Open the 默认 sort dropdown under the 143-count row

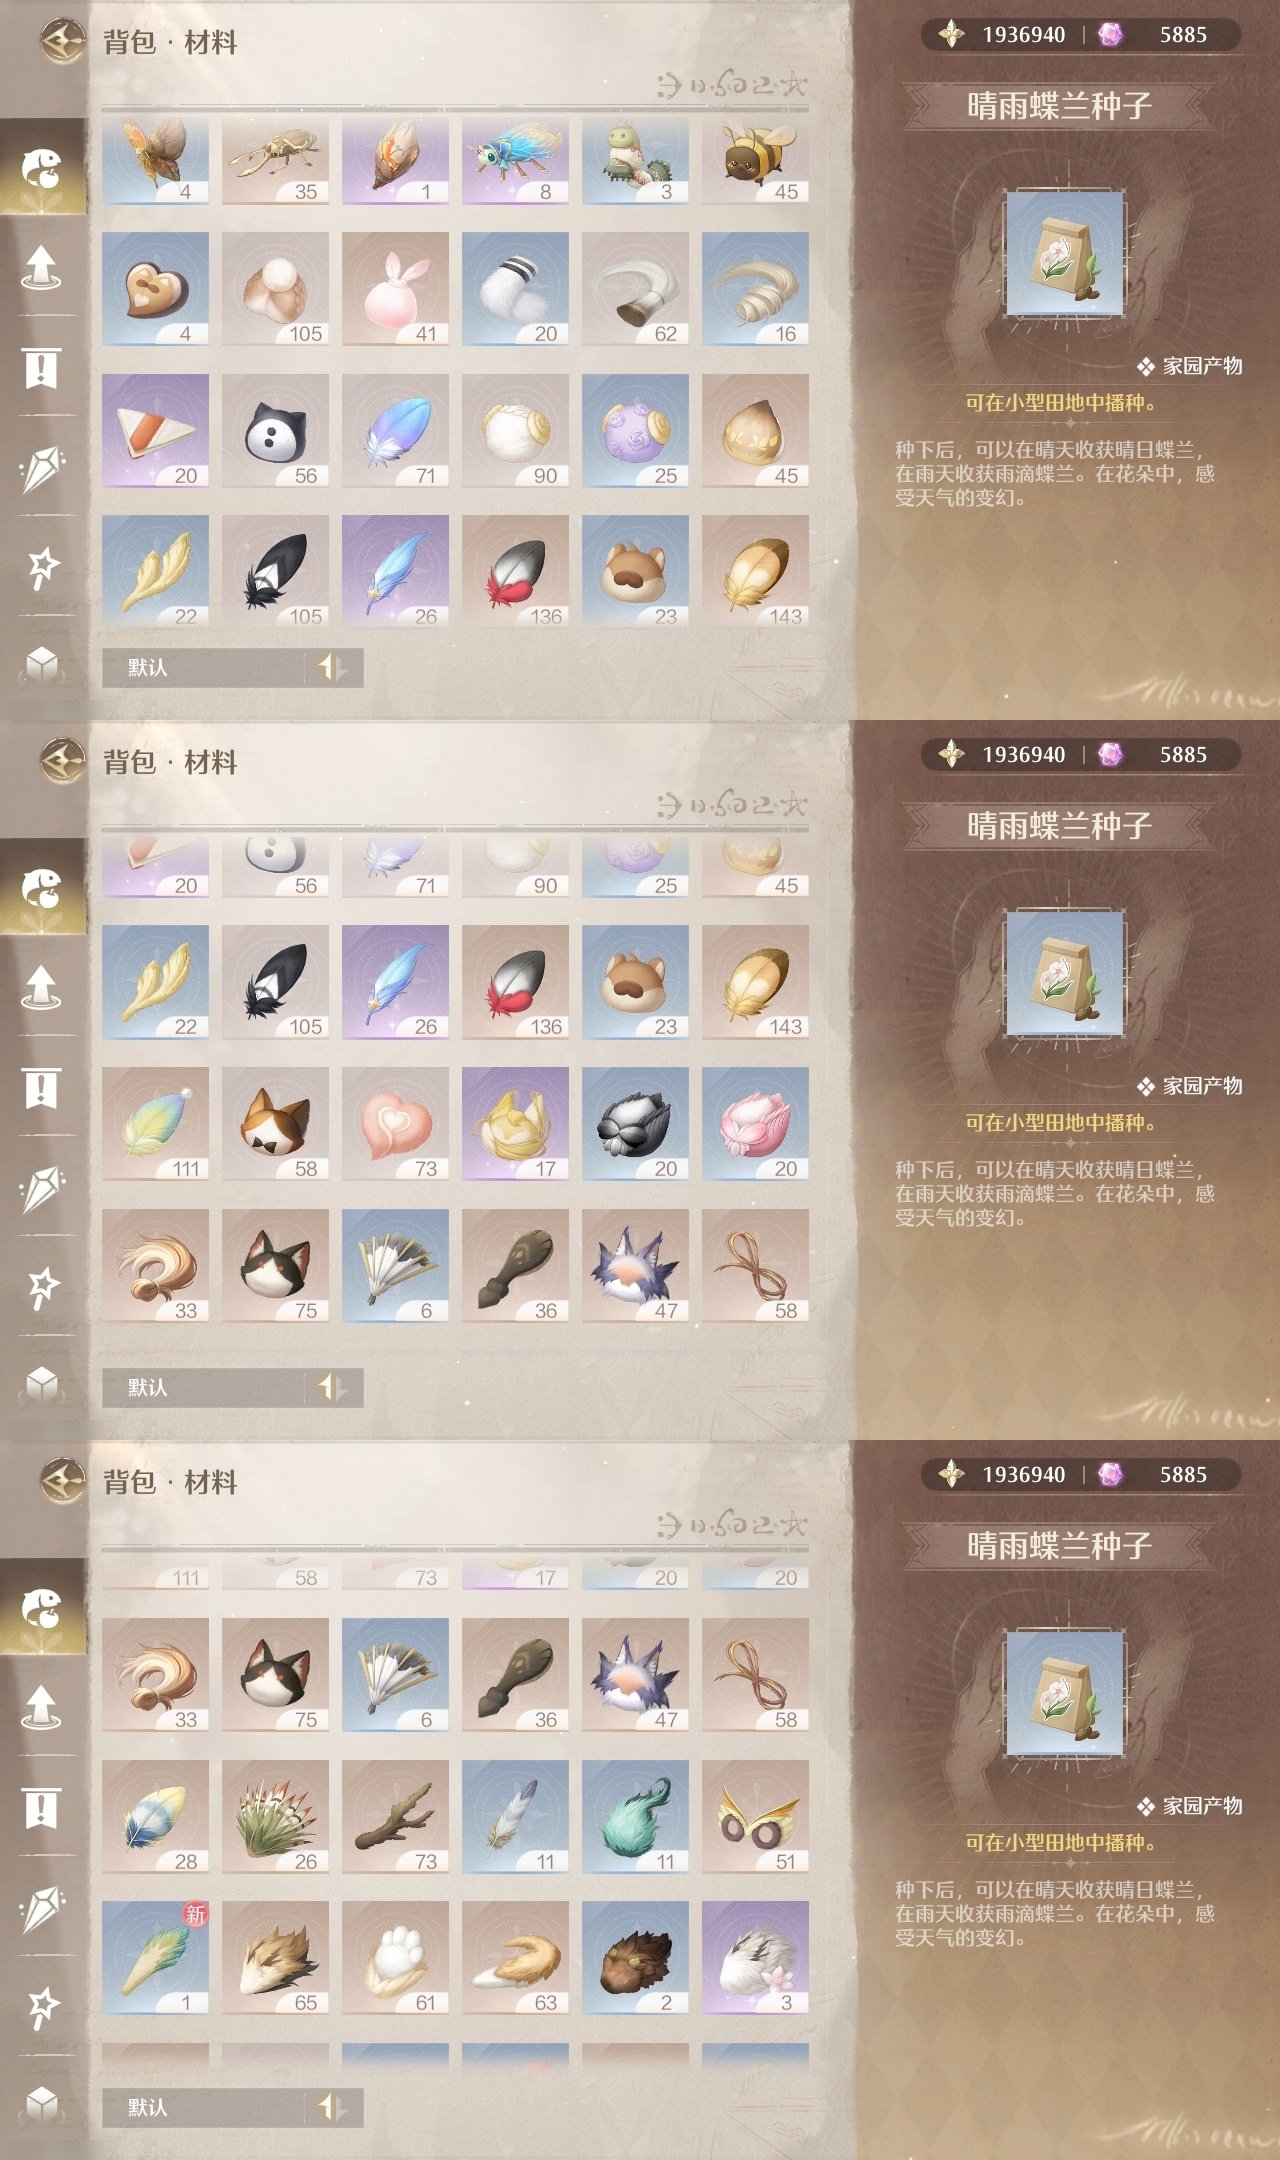(204, 667)
